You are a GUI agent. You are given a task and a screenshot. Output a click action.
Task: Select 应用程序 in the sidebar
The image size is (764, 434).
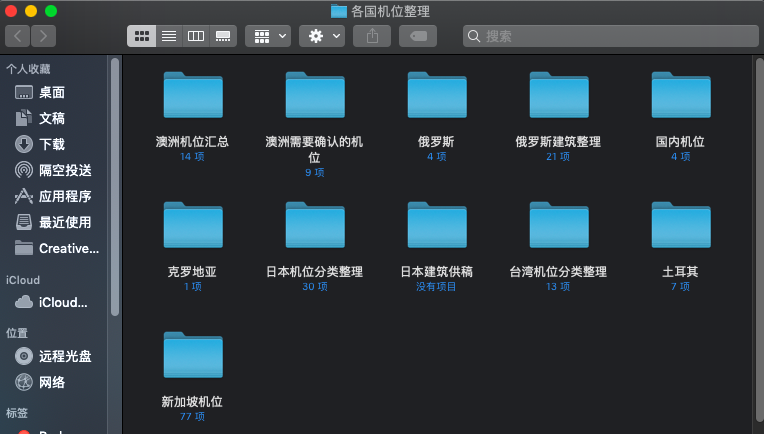coord(64,196)
